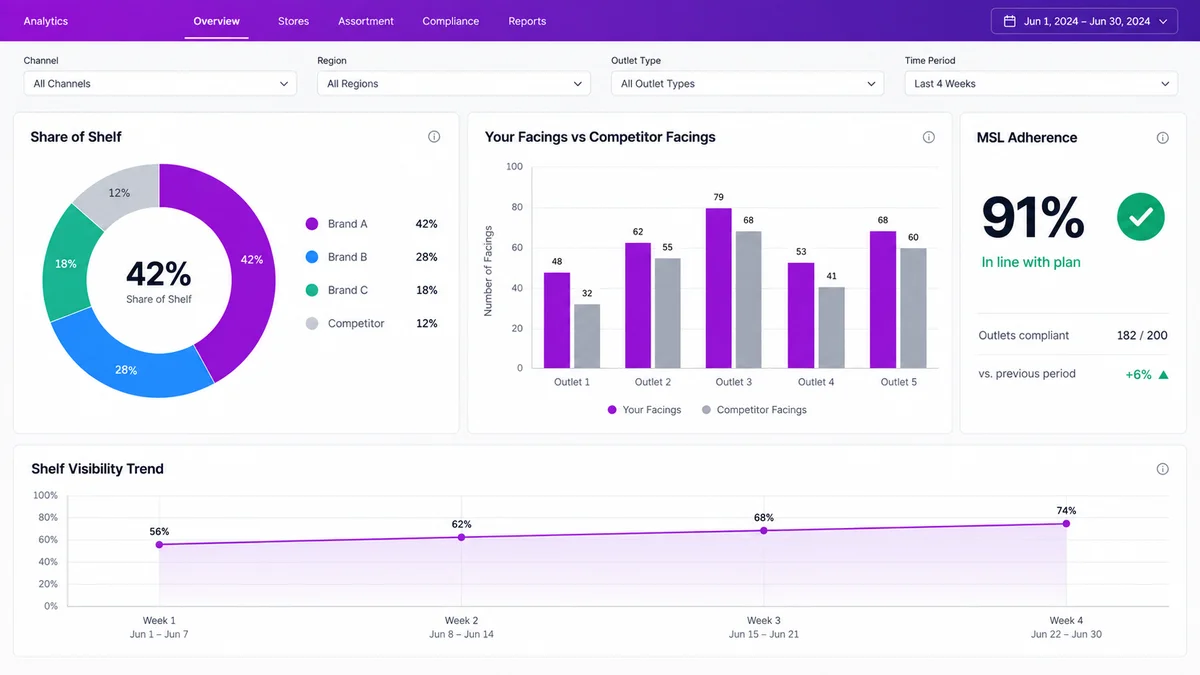The height and width of the screenshot is (675, 1200).
Task: Click the "Competitor" donut legend label
Action: click(356, 323)
